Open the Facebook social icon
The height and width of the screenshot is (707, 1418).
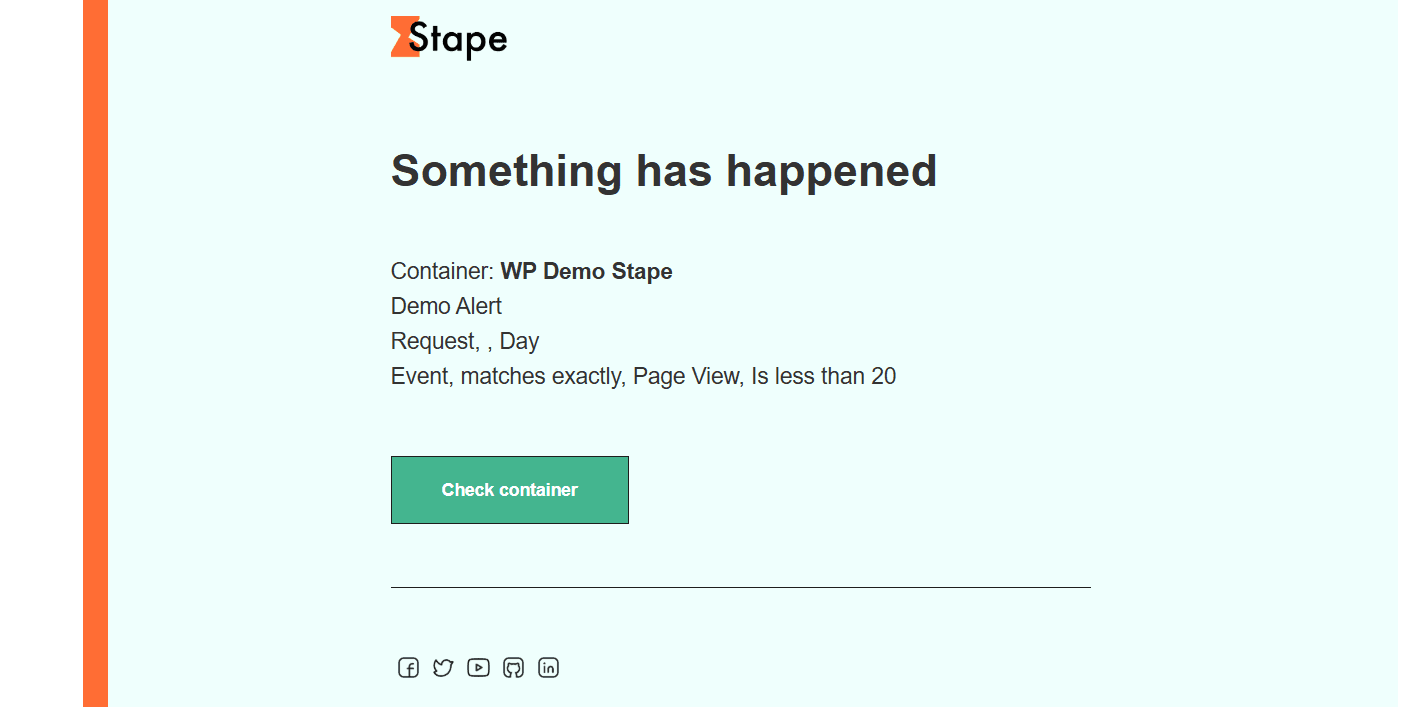pos(408,668)
